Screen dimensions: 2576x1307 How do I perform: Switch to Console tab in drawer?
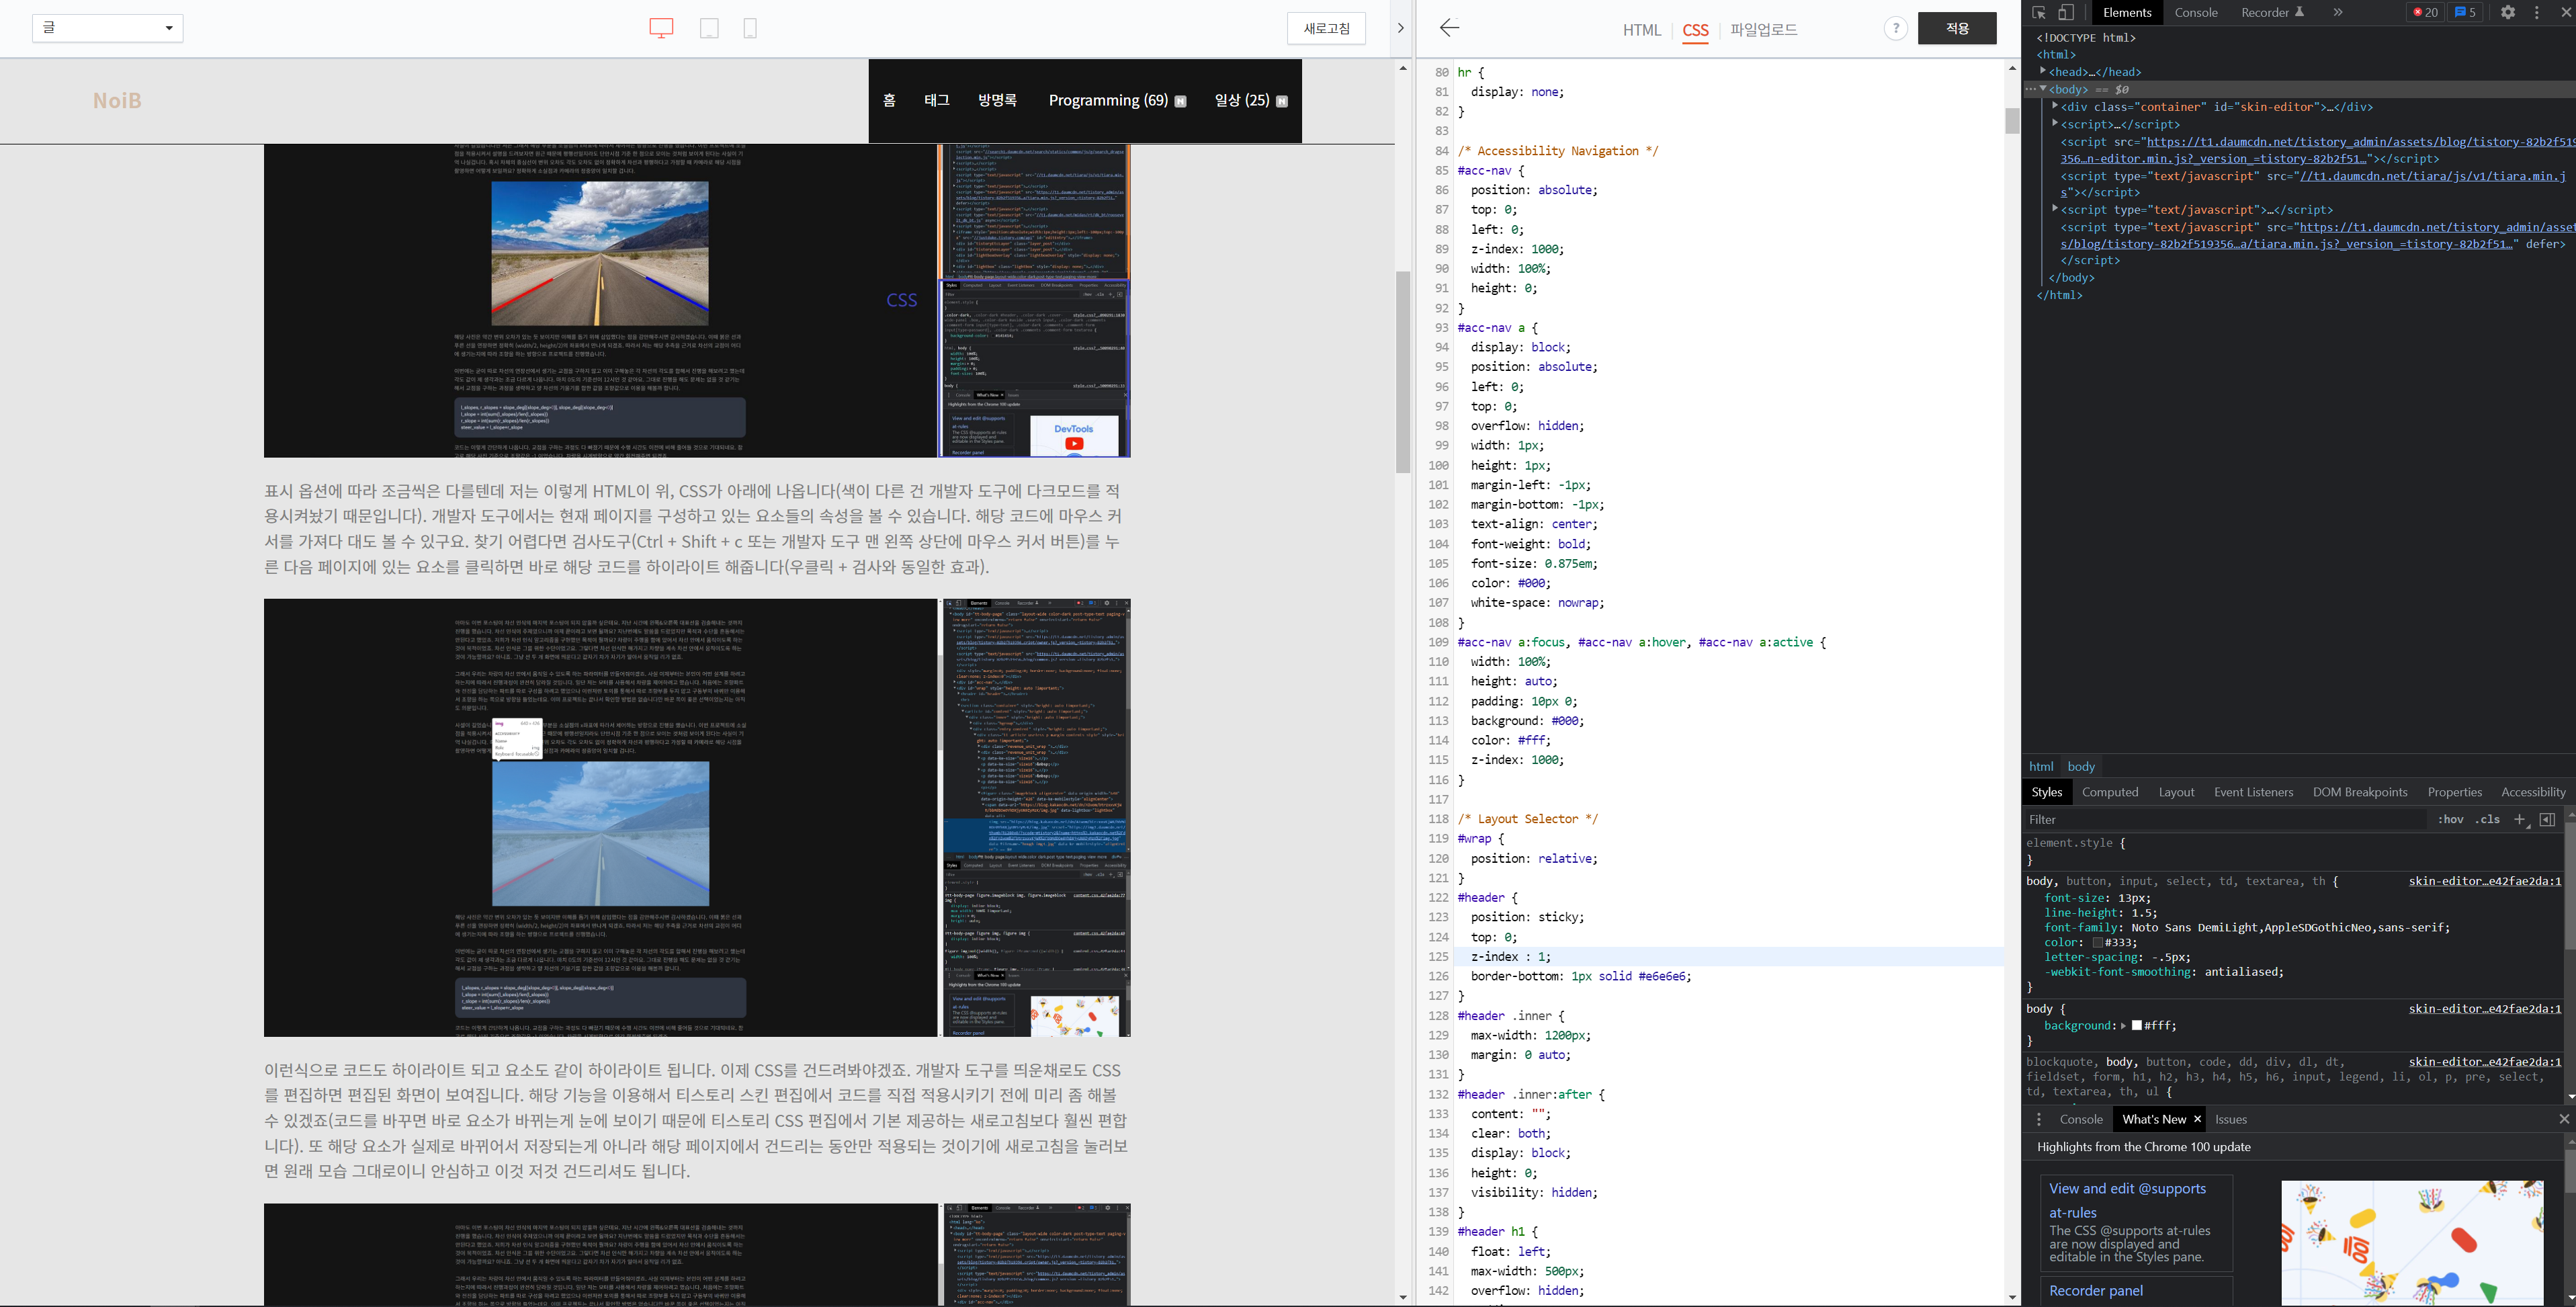pos(2081,1119)
